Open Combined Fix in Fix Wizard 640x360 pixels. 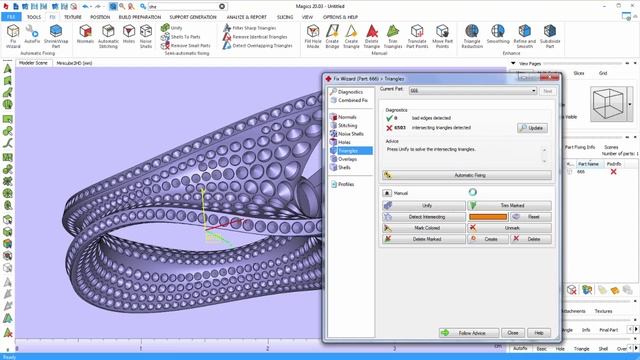[353, 100]
